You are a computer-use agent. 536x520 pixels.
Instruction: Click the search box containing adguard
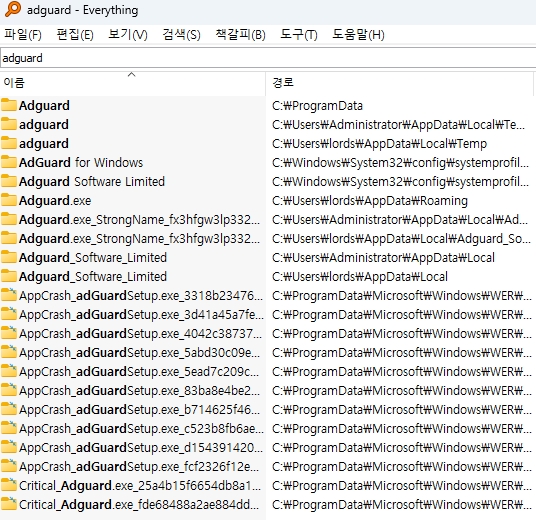[x=268, y=58]
